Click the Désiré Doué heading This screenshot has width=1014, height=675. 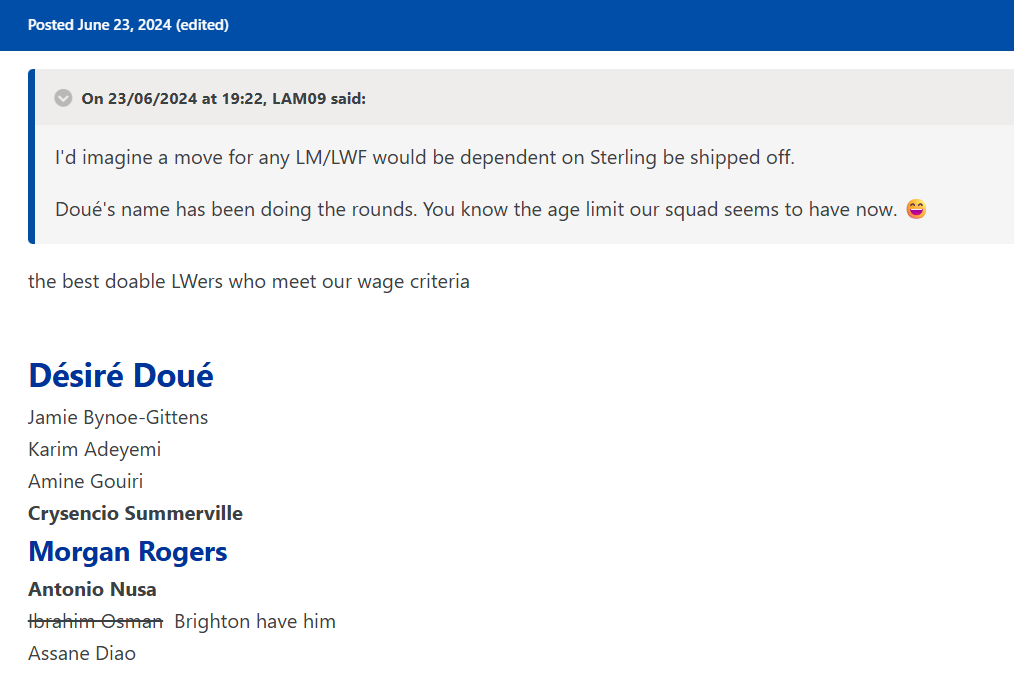(121, 375)
